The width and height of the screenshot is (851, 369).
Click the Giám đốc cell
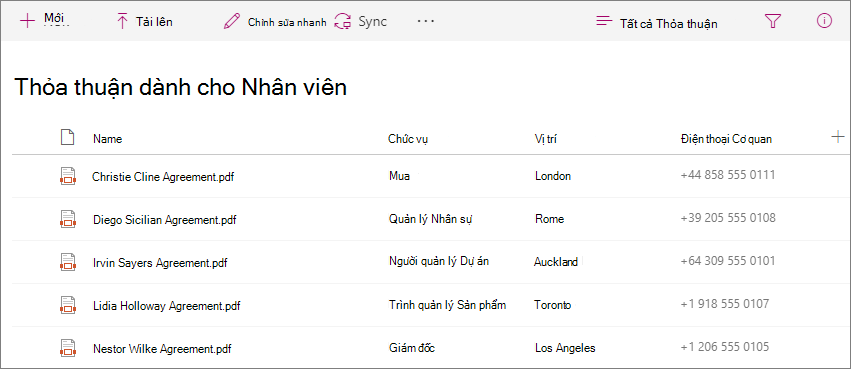click(x=412, y=348)
